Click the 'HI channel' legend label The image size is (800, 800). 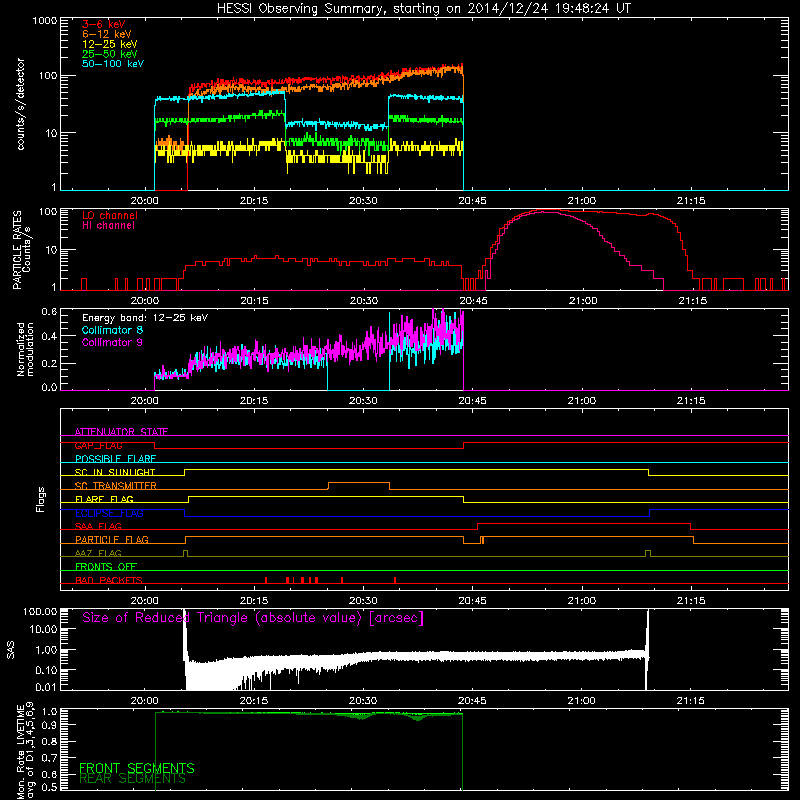[x=108, y=225]
